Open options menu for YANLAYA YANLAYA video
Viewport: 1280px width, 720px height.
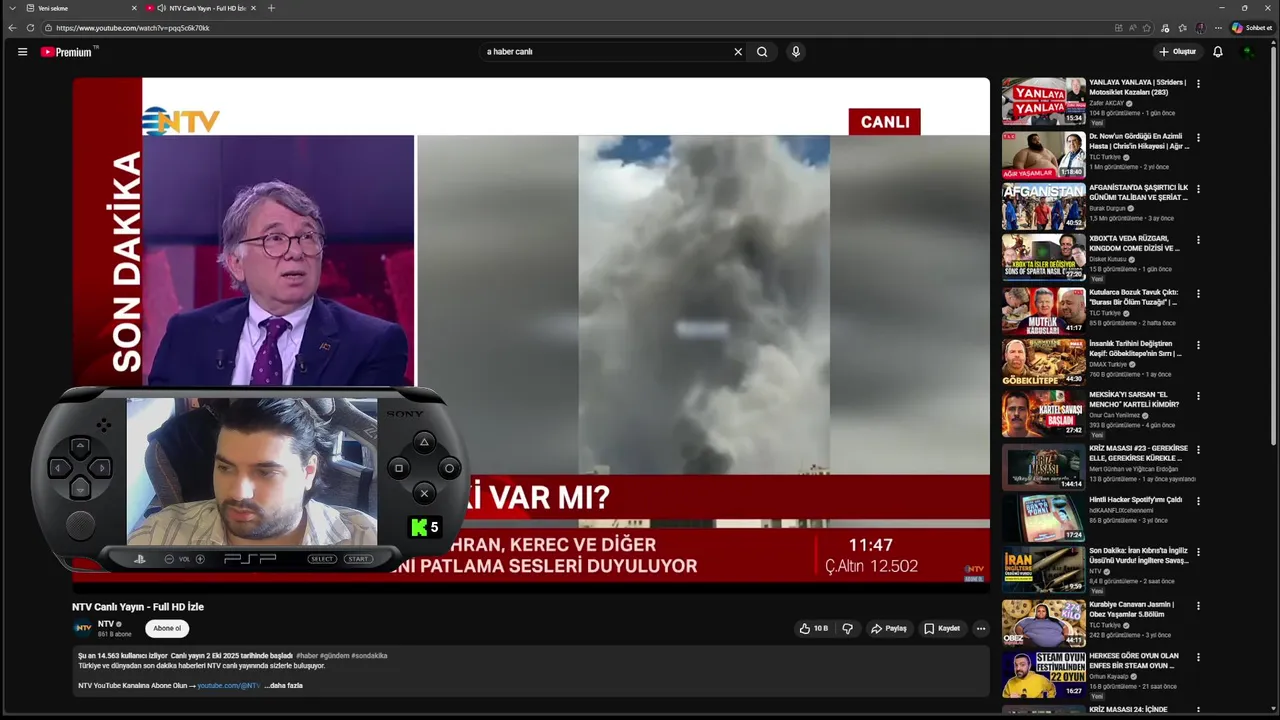(1198, 84)
